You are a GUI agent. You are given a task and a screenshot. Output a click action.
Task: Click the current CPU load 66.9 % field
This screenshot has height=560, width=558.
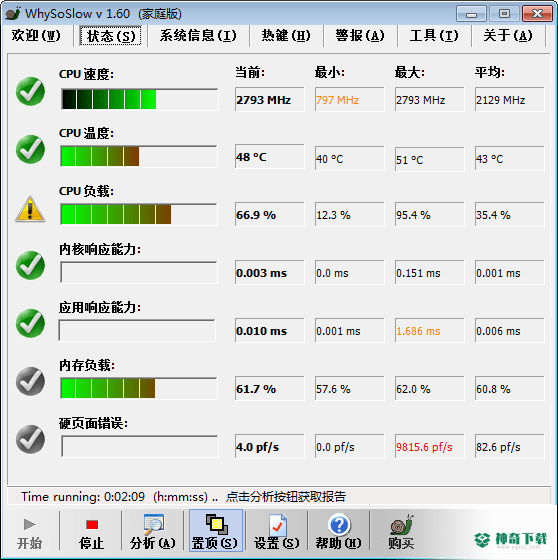[270, 215]
